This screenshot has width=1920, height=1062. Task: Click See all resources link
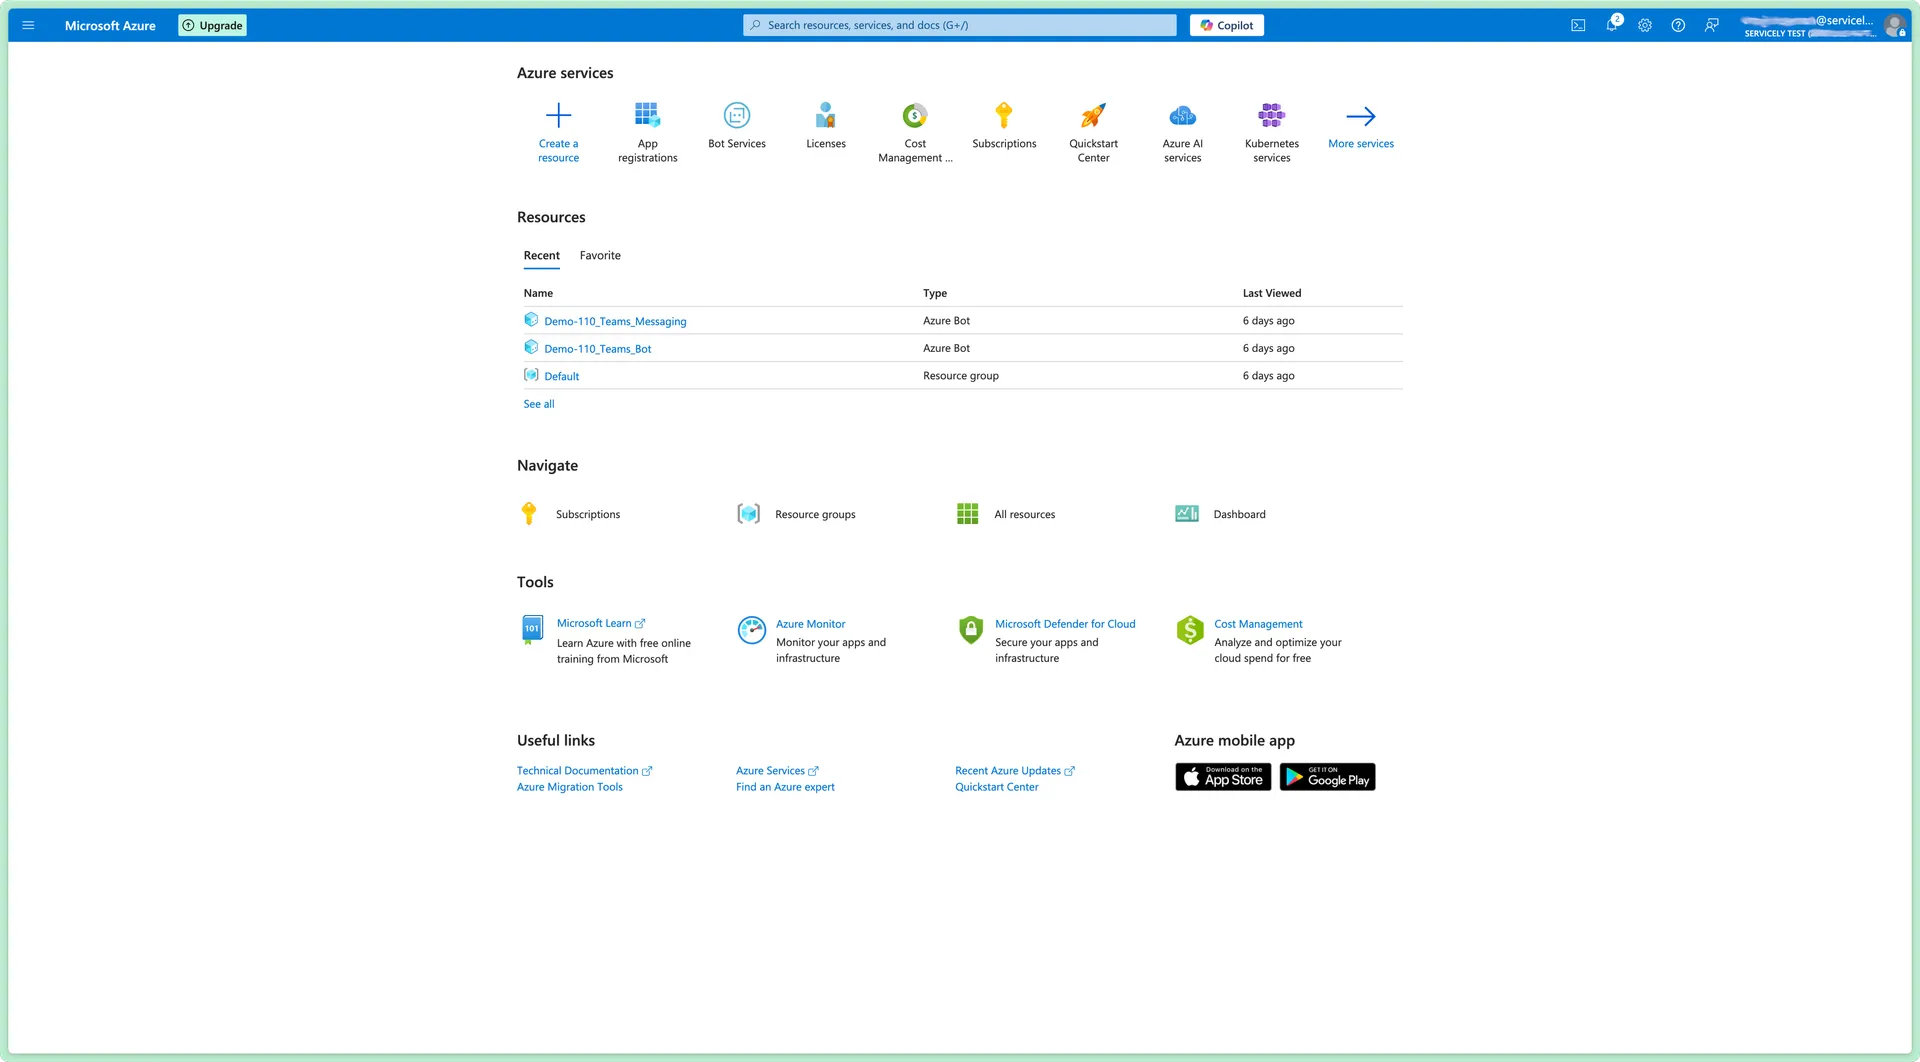(539, 404)
